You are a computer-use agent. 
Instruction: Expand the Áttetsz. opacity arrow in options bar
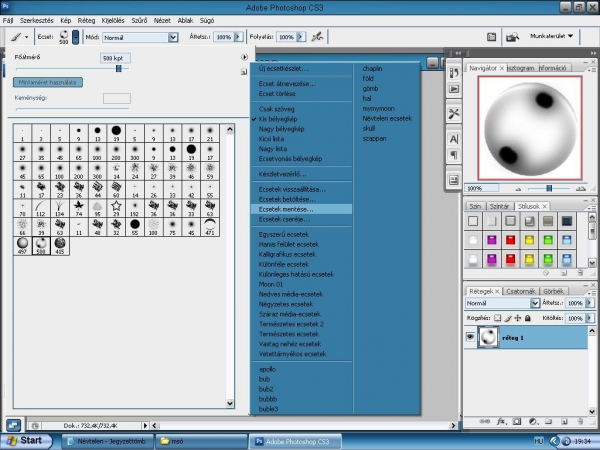(x=238, y=37)
